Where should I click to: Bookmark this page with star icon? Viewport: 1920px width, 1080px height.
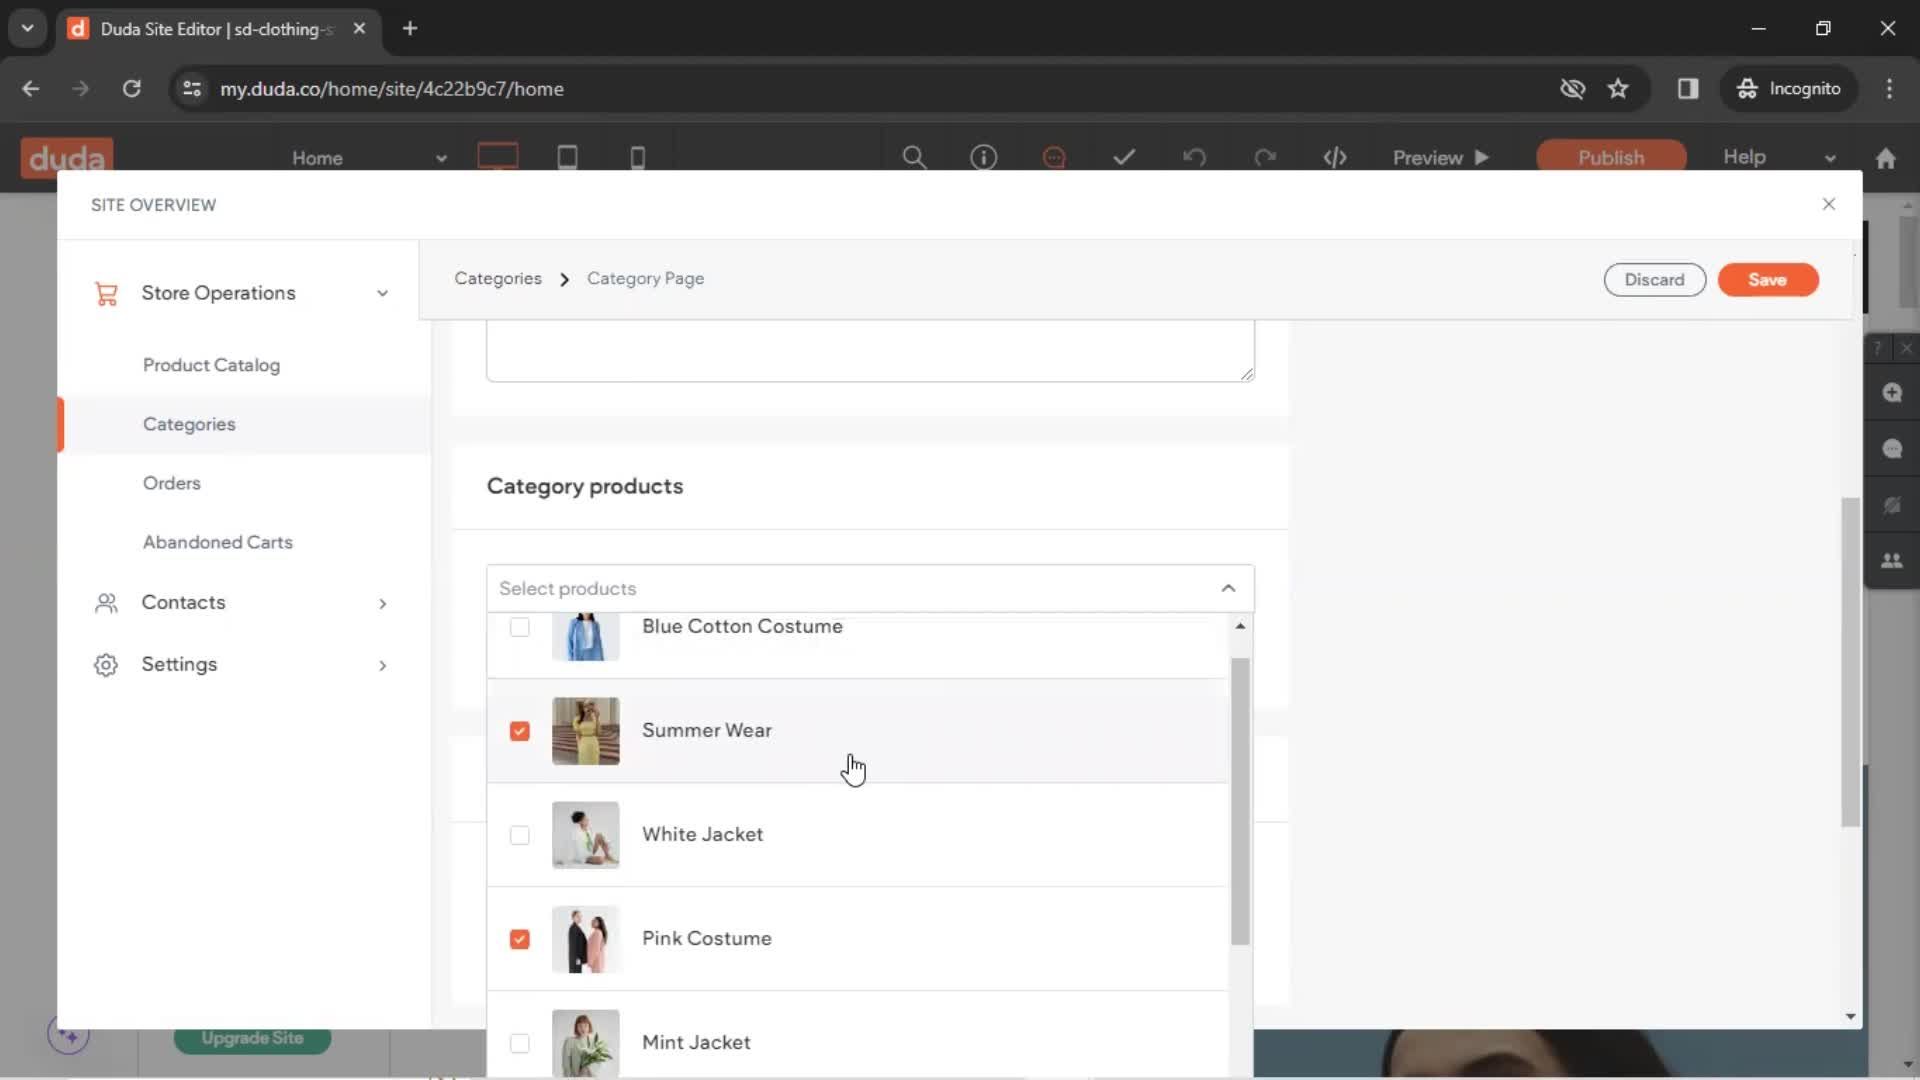coord(1617,88)
